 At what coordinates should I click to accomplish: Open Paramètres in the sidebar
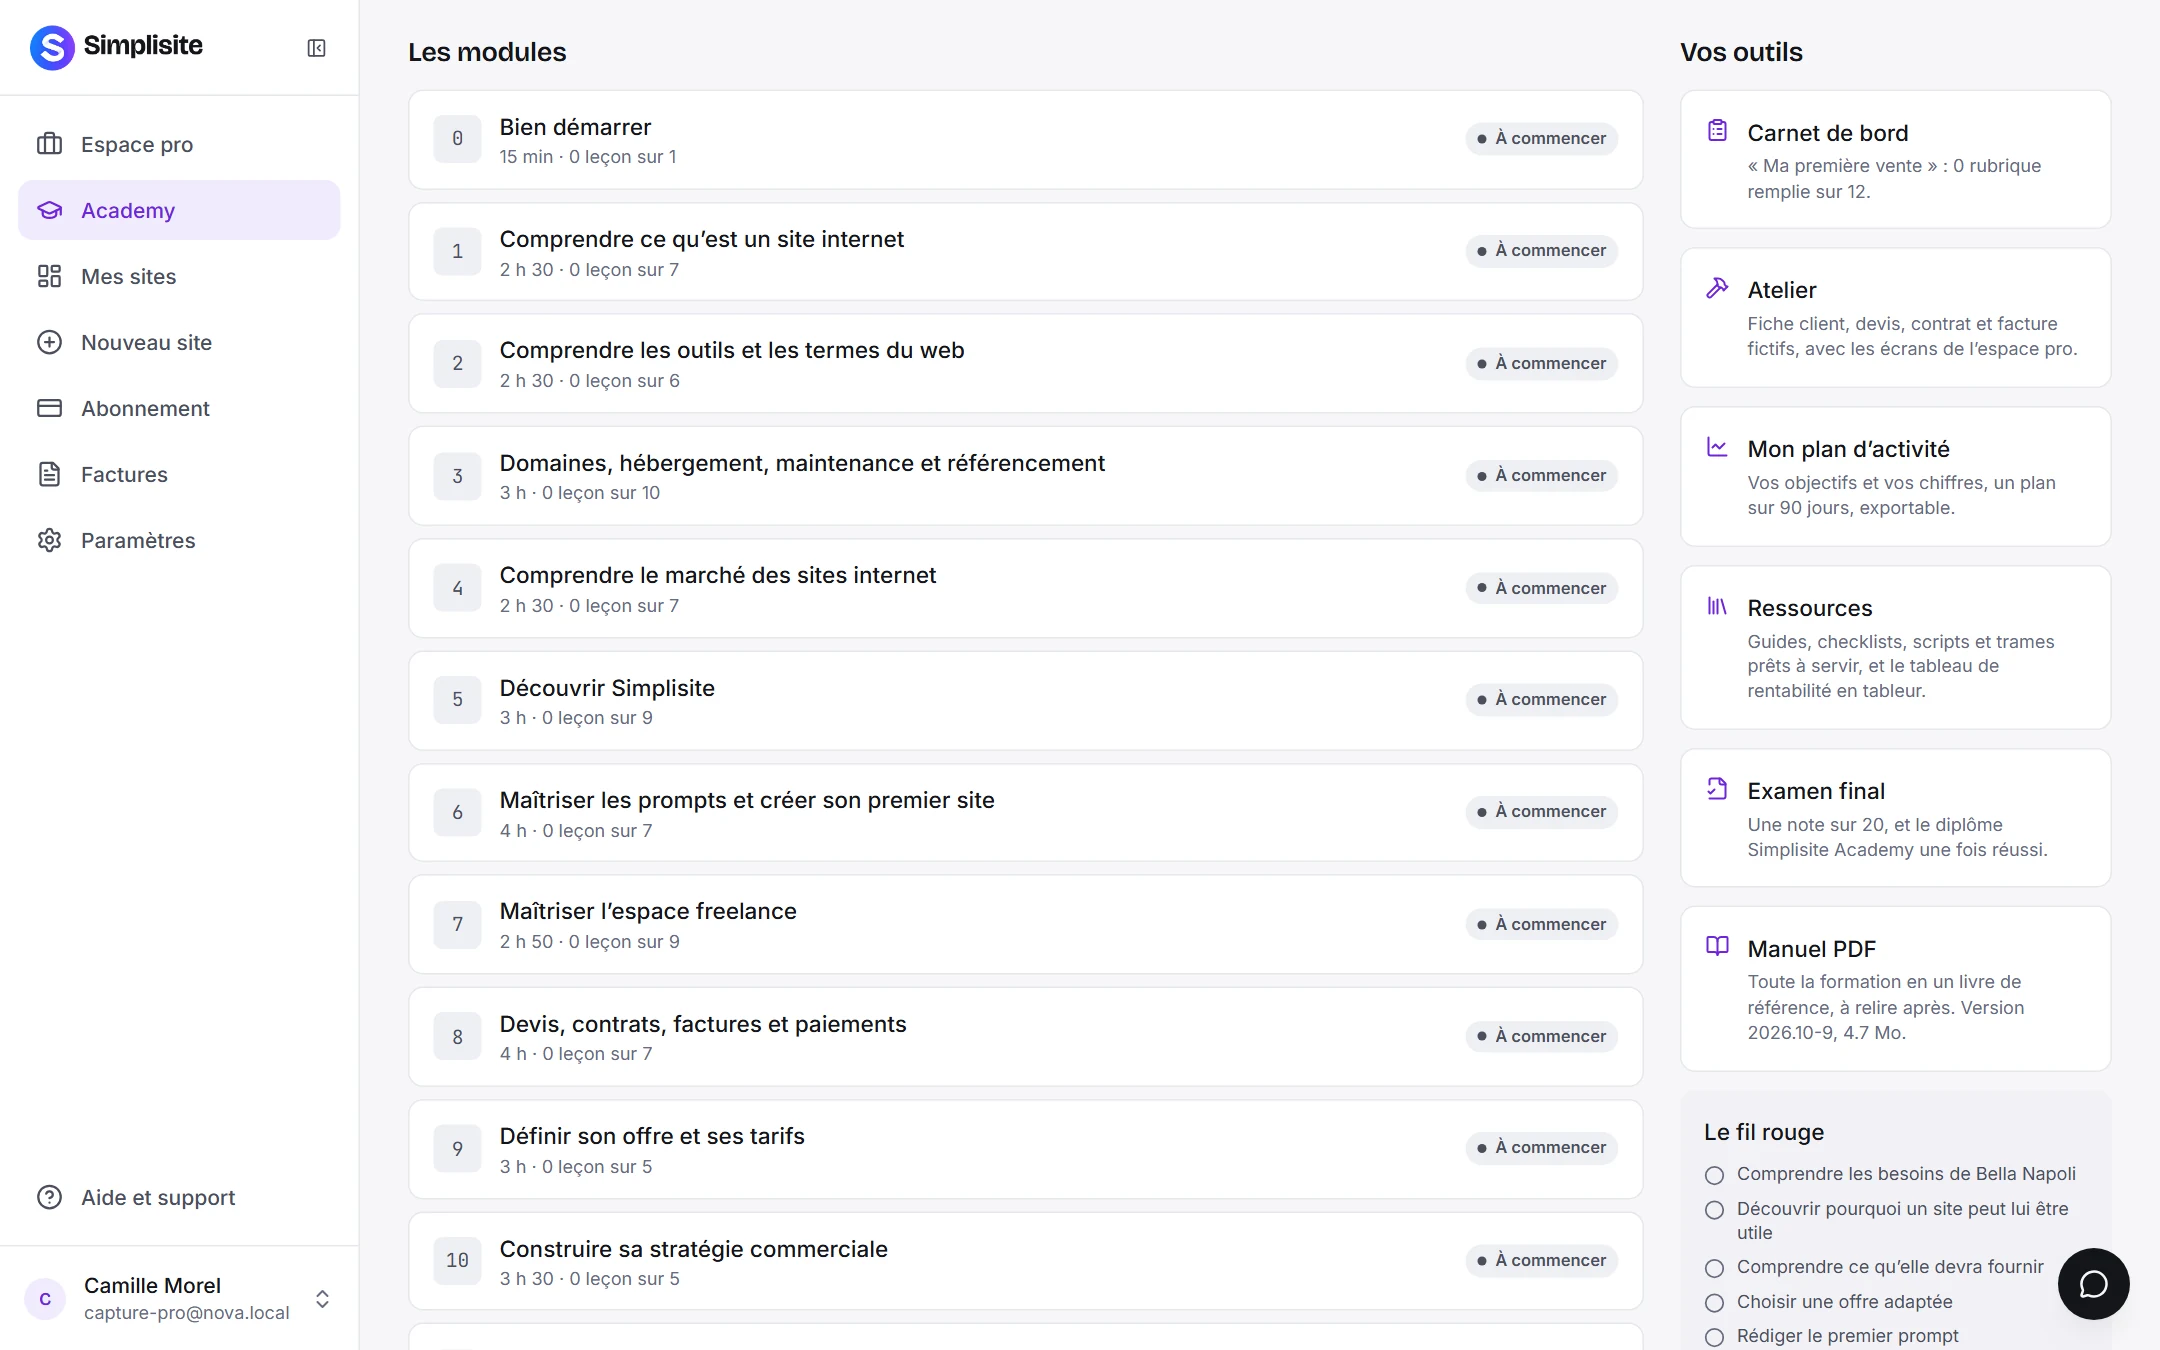pyautogui.click(x=179, y=540)
